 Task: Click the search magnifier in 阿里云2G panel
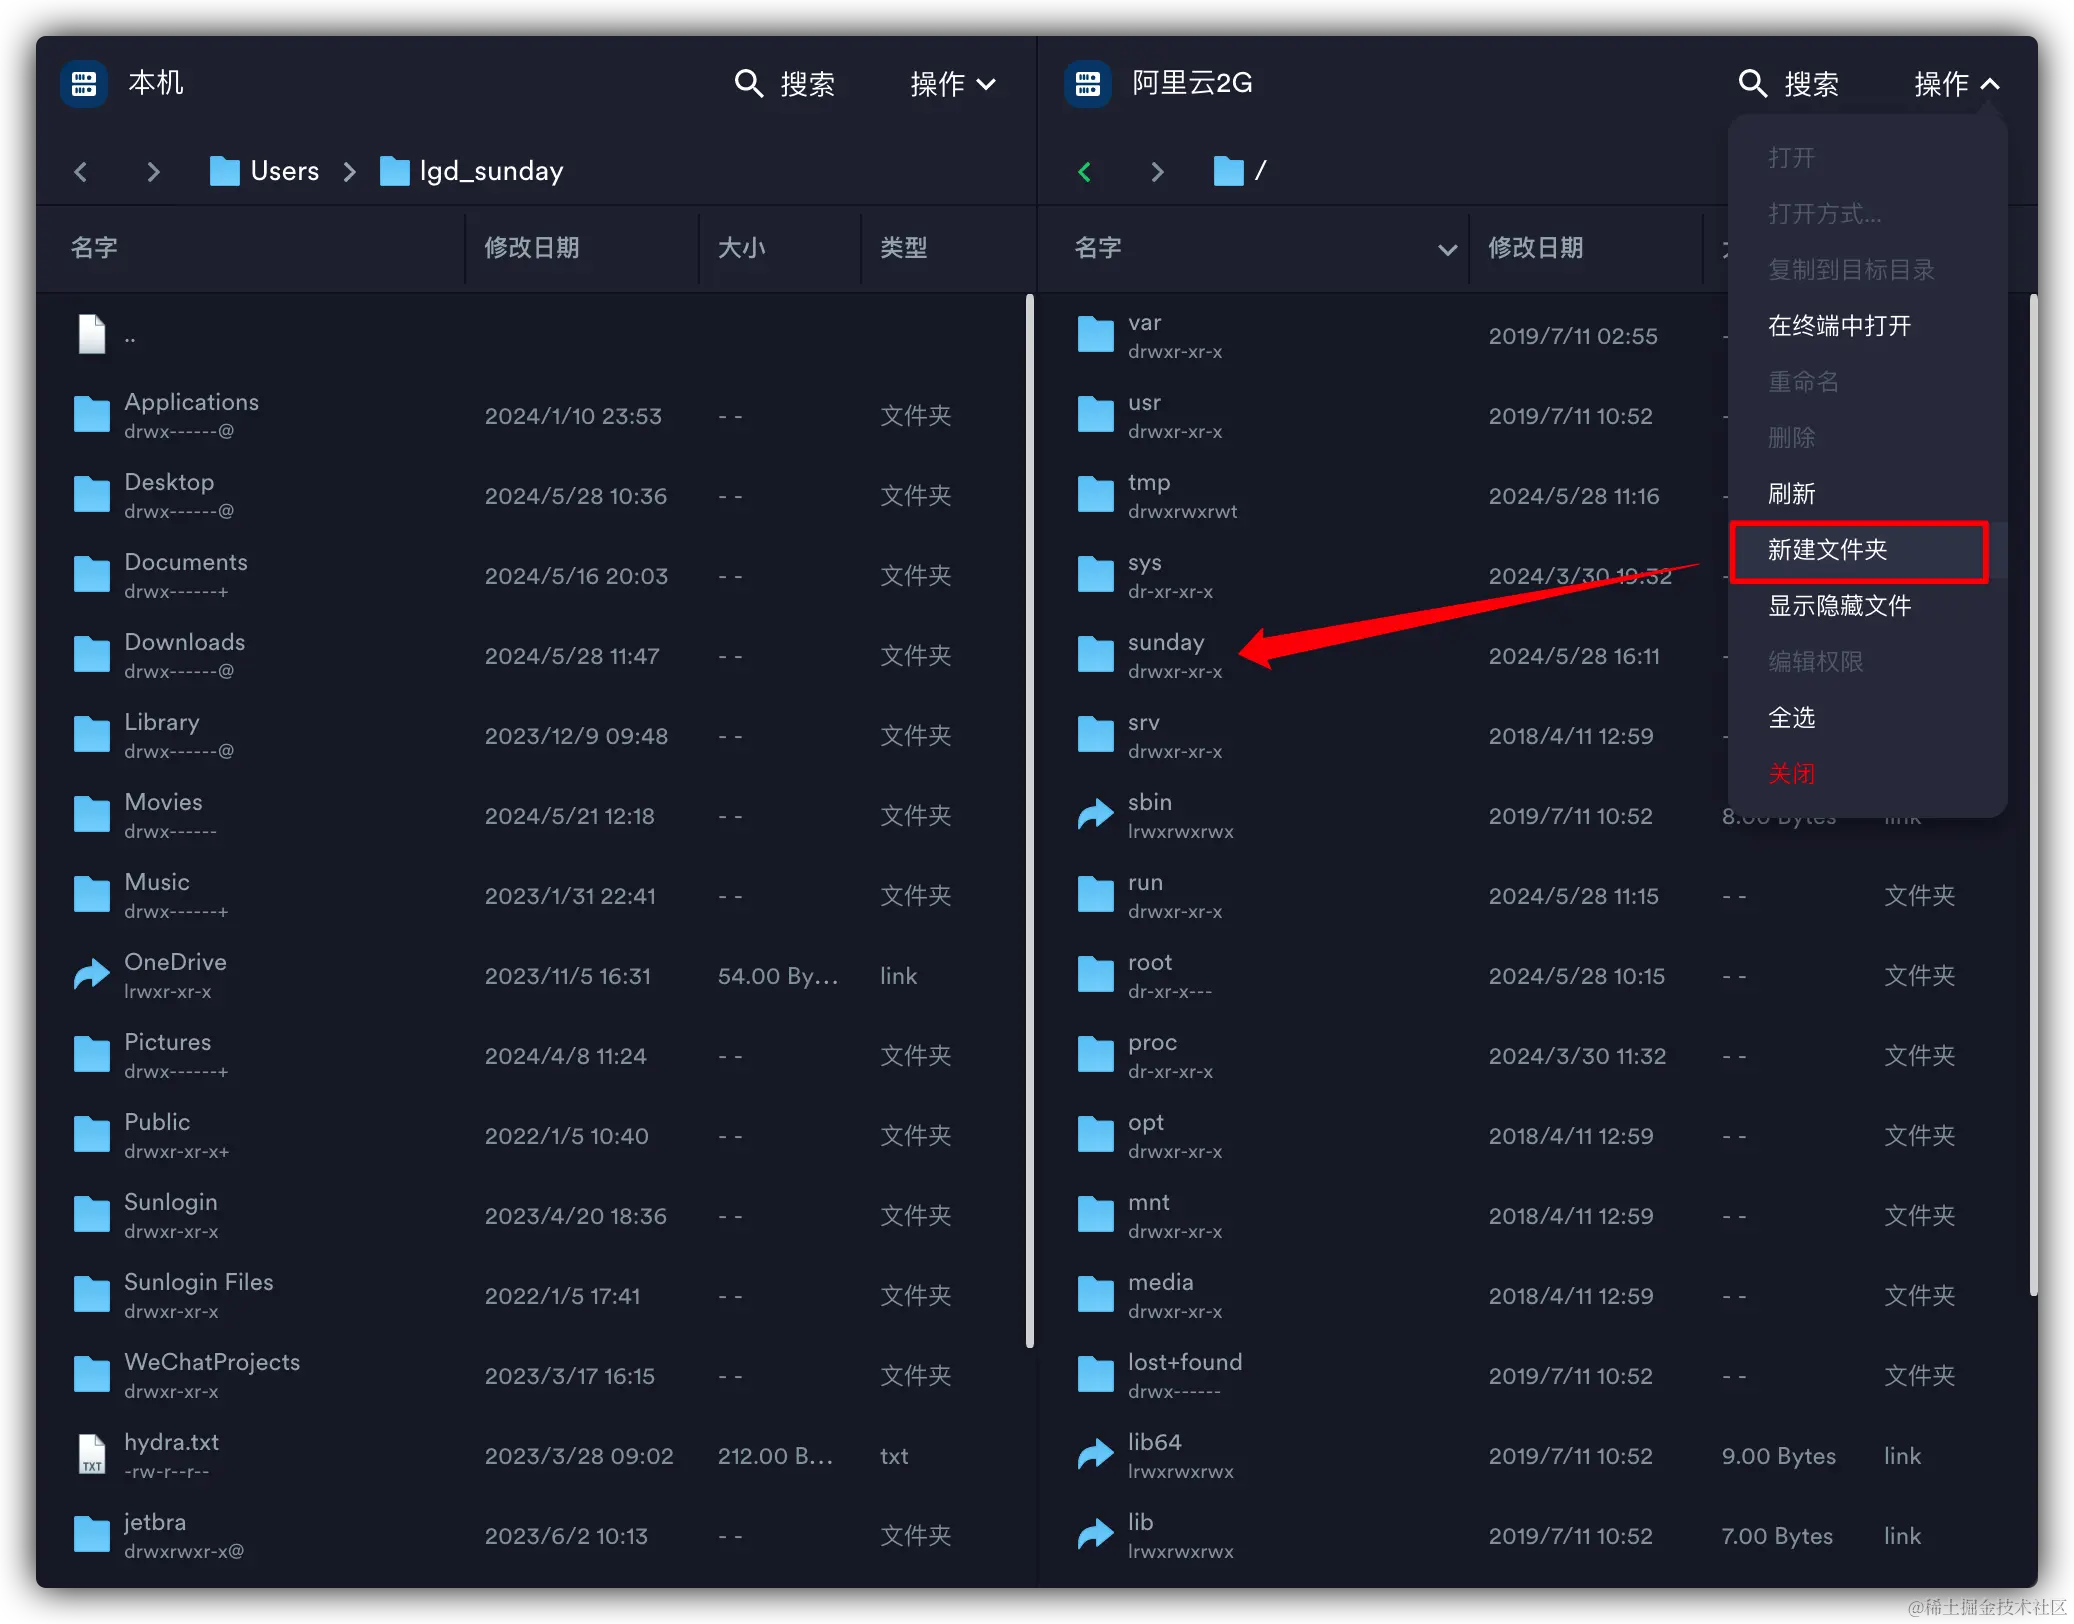(x=1752, y=84)
